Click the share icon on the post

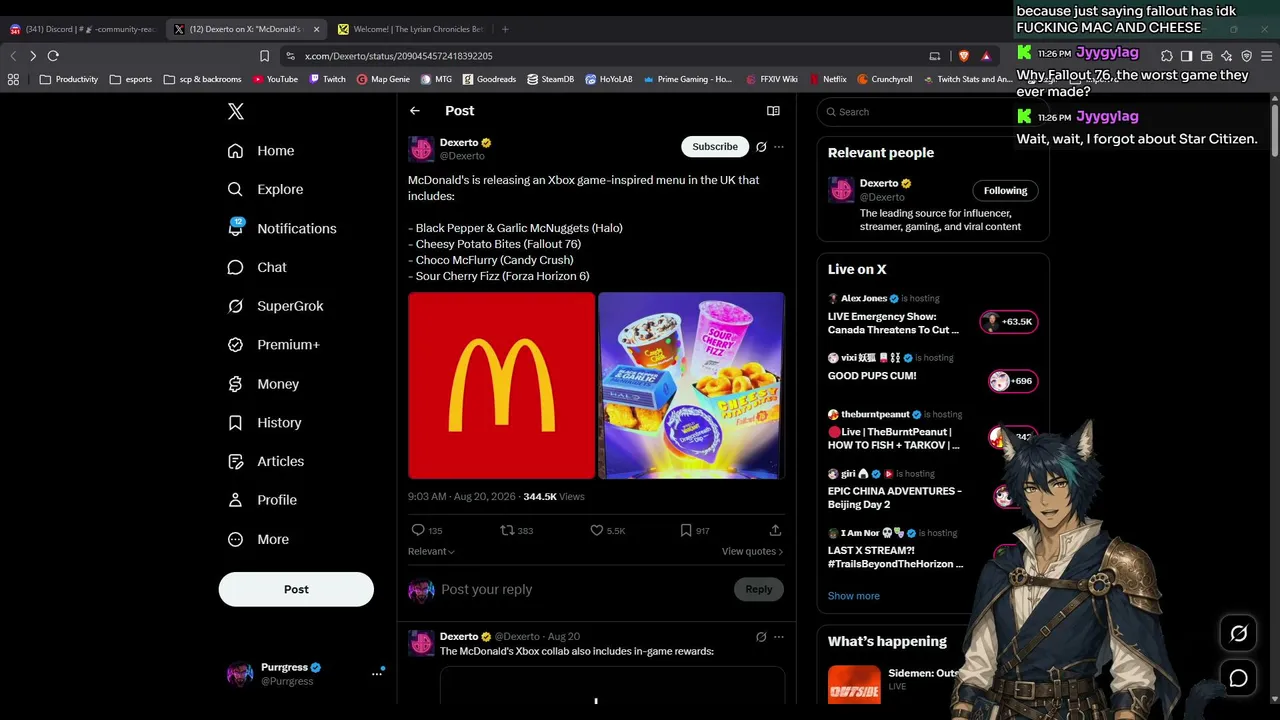click(x=775, y=530)
